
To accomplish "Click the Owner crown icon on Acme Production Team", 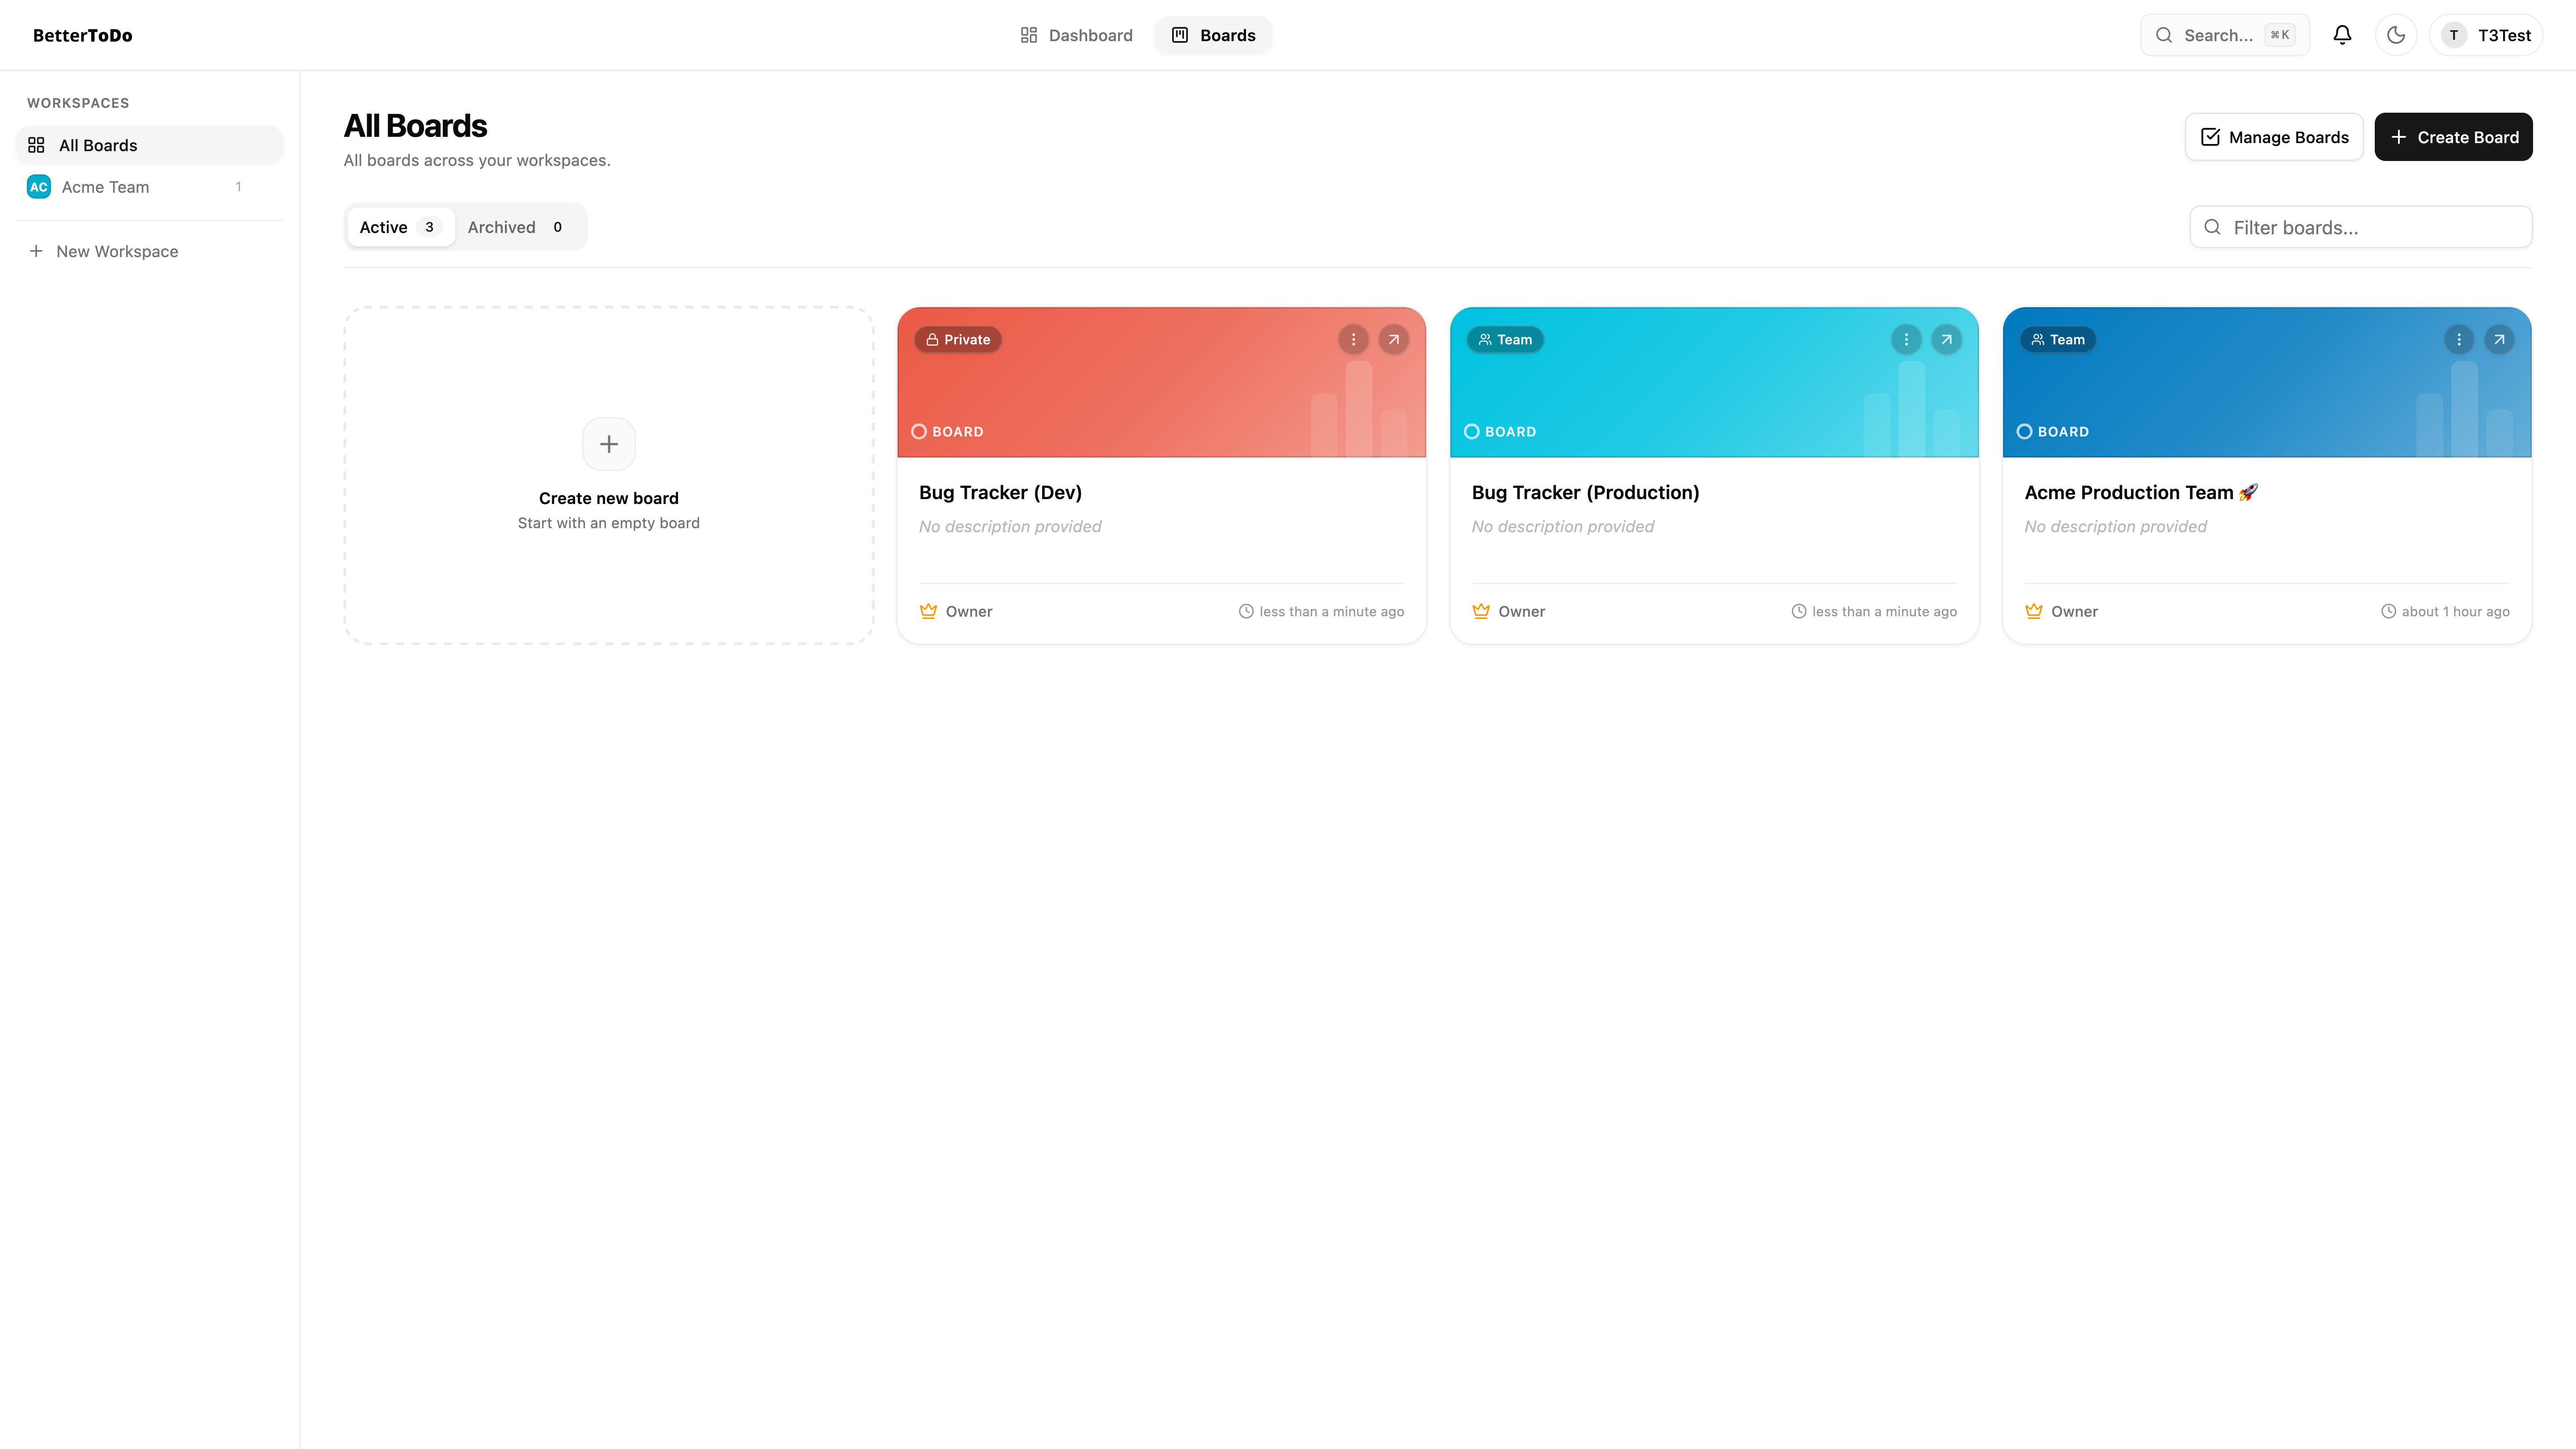I will [2034, 611].
